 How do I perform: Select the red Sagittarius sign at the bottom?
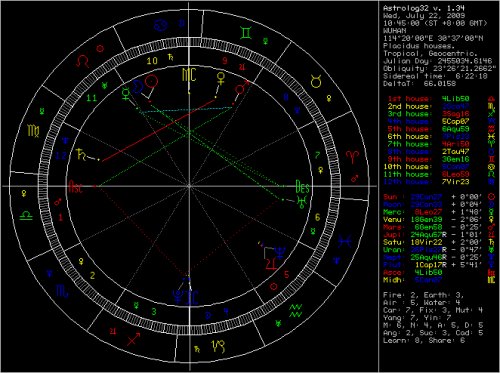[x=133, y=339]
